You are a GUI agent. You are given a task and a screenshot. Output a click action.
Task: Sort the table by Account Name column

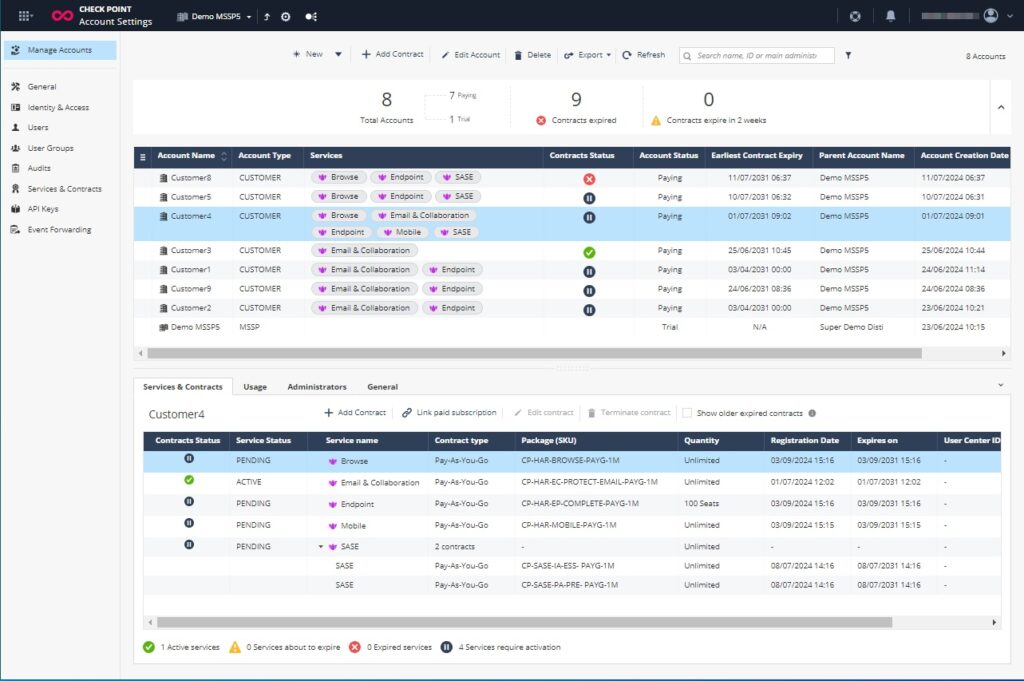point(191,157)
